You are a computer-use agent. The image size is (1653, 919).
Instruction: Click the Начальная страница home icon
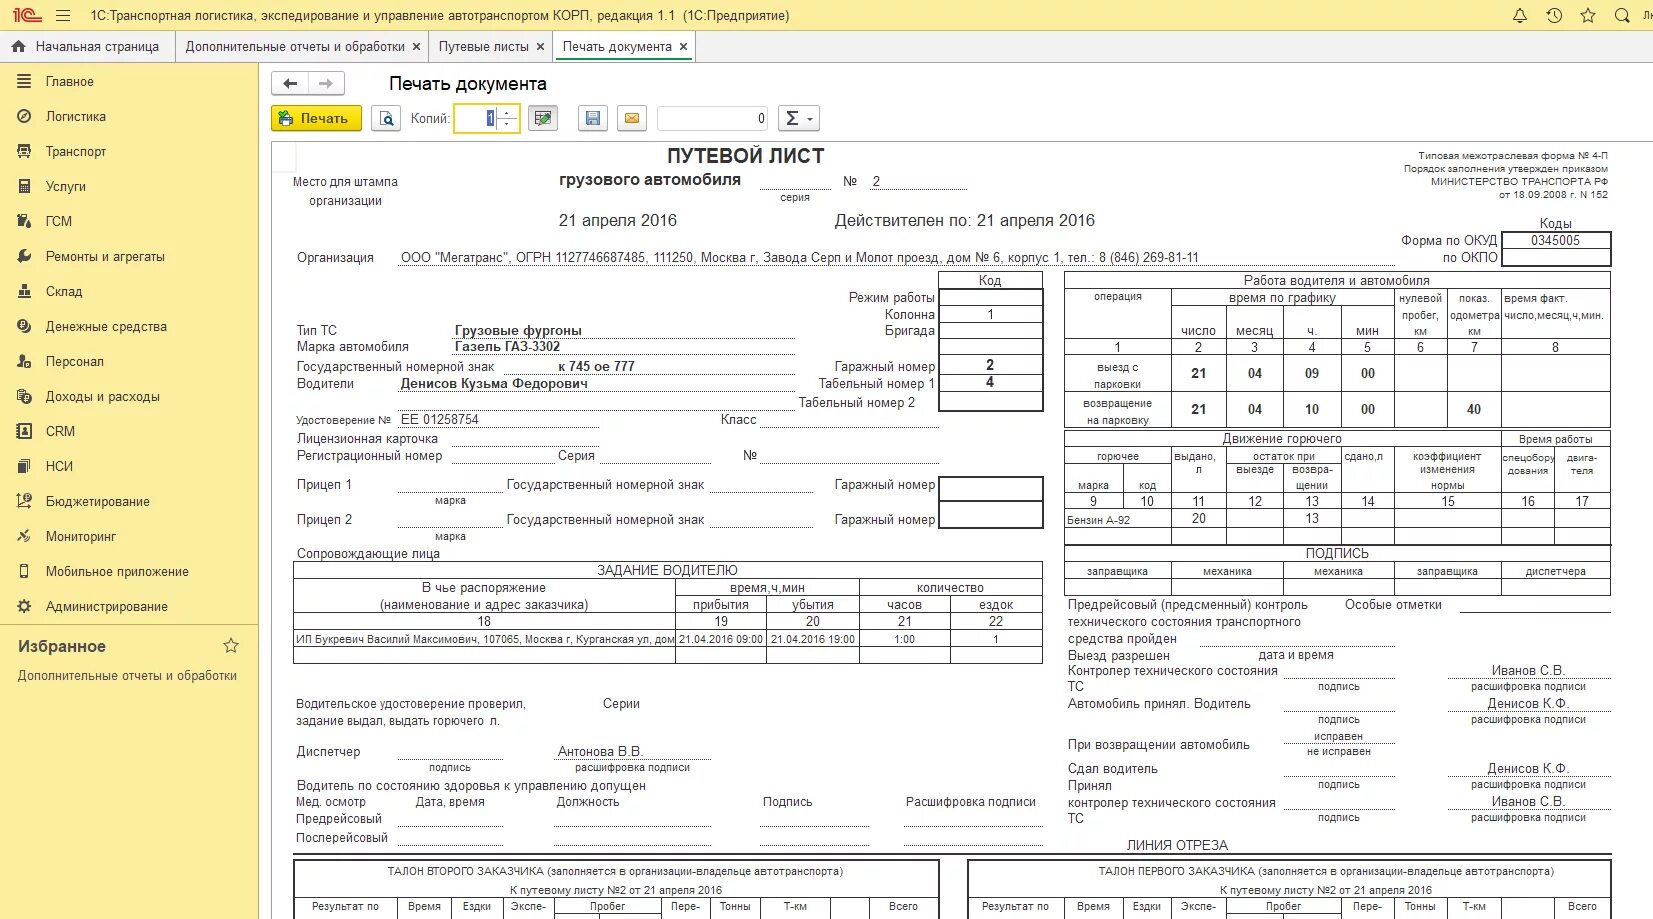pos(18,47)
